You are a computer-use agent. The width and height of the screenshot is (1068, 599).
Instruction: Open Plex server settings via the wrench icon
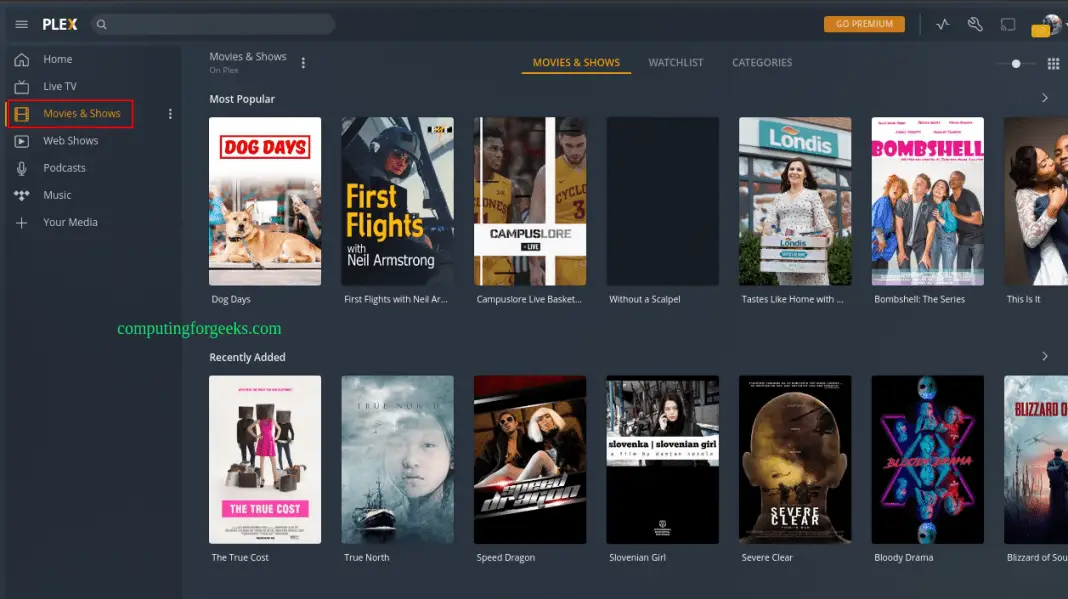[x=975, y=24]
